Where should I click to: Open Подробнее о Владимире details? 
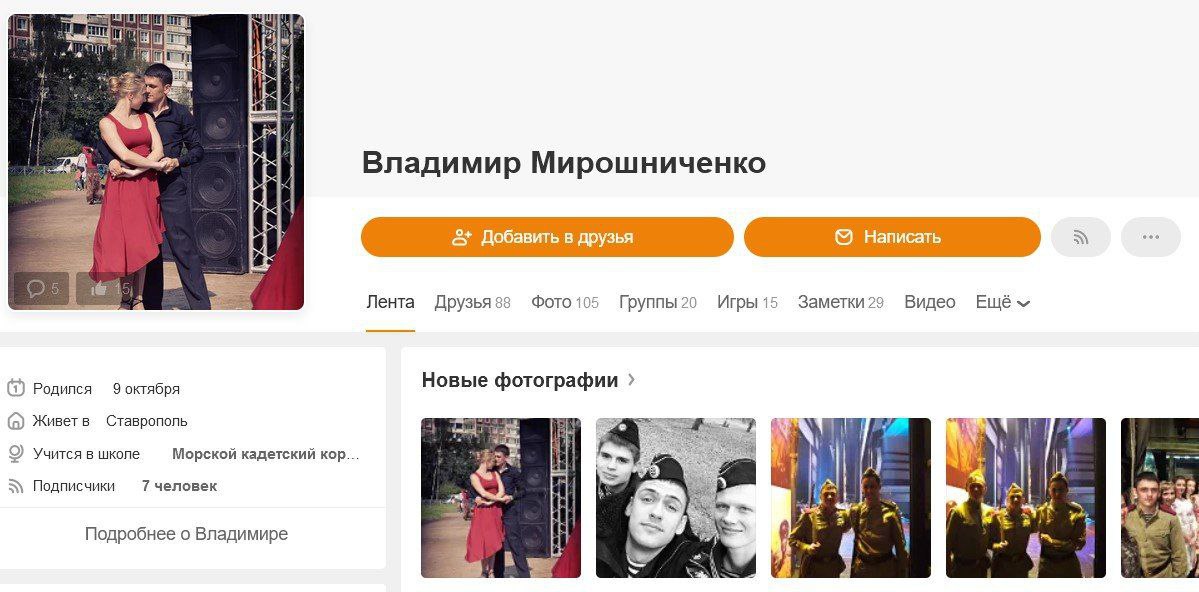point(187,534)
